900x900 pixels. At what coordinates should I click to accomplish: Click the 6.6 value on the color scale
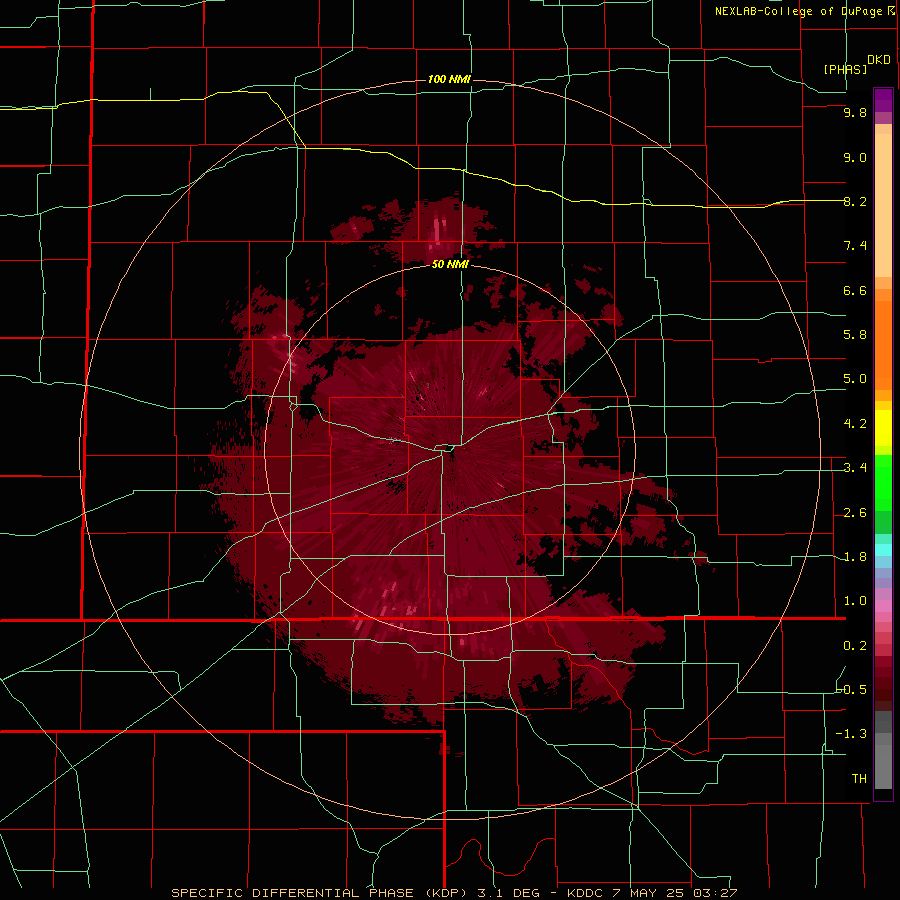855,290
